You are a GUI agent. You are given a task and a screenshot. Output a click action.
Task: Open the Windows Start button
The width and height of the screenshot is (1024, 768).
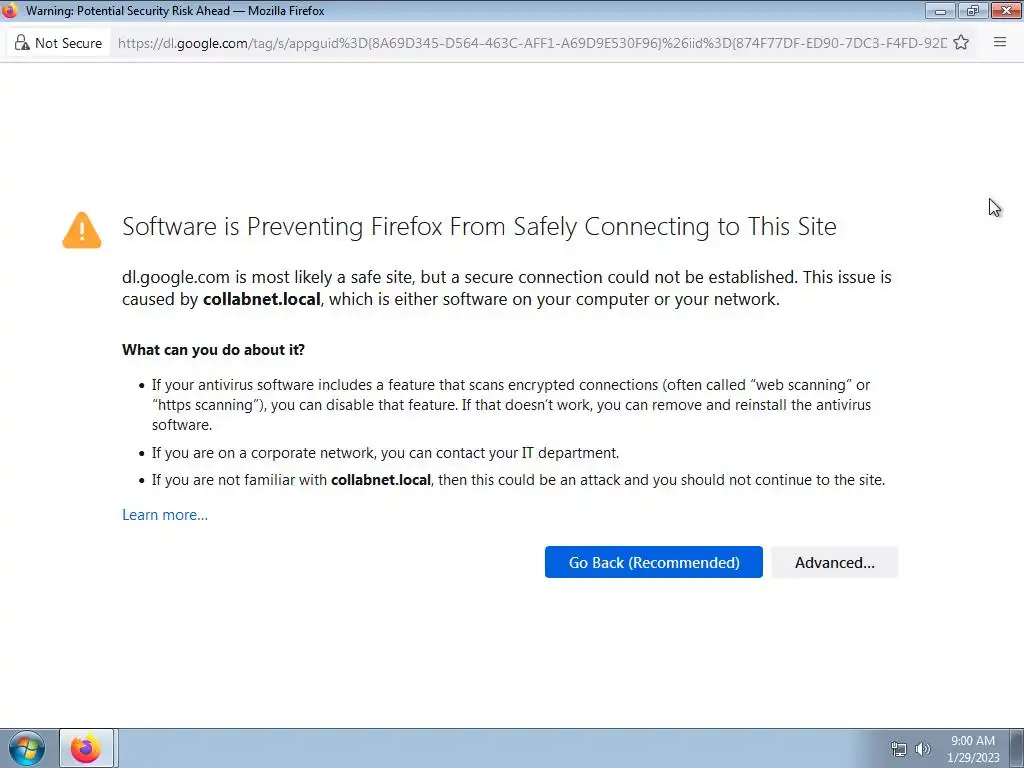coord(27,748)
